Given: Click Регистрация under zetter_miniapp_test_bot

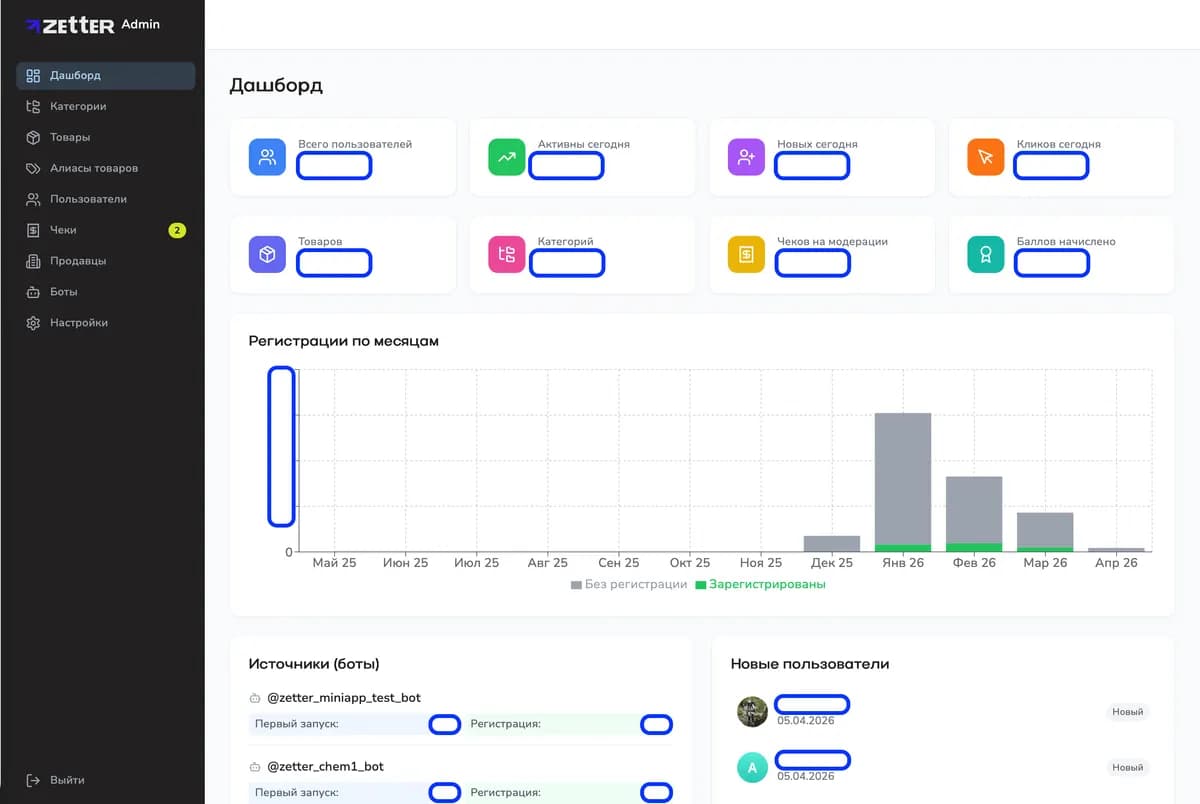Looking at the screenshot, I should pyautogui.click(x=505, y=724).
